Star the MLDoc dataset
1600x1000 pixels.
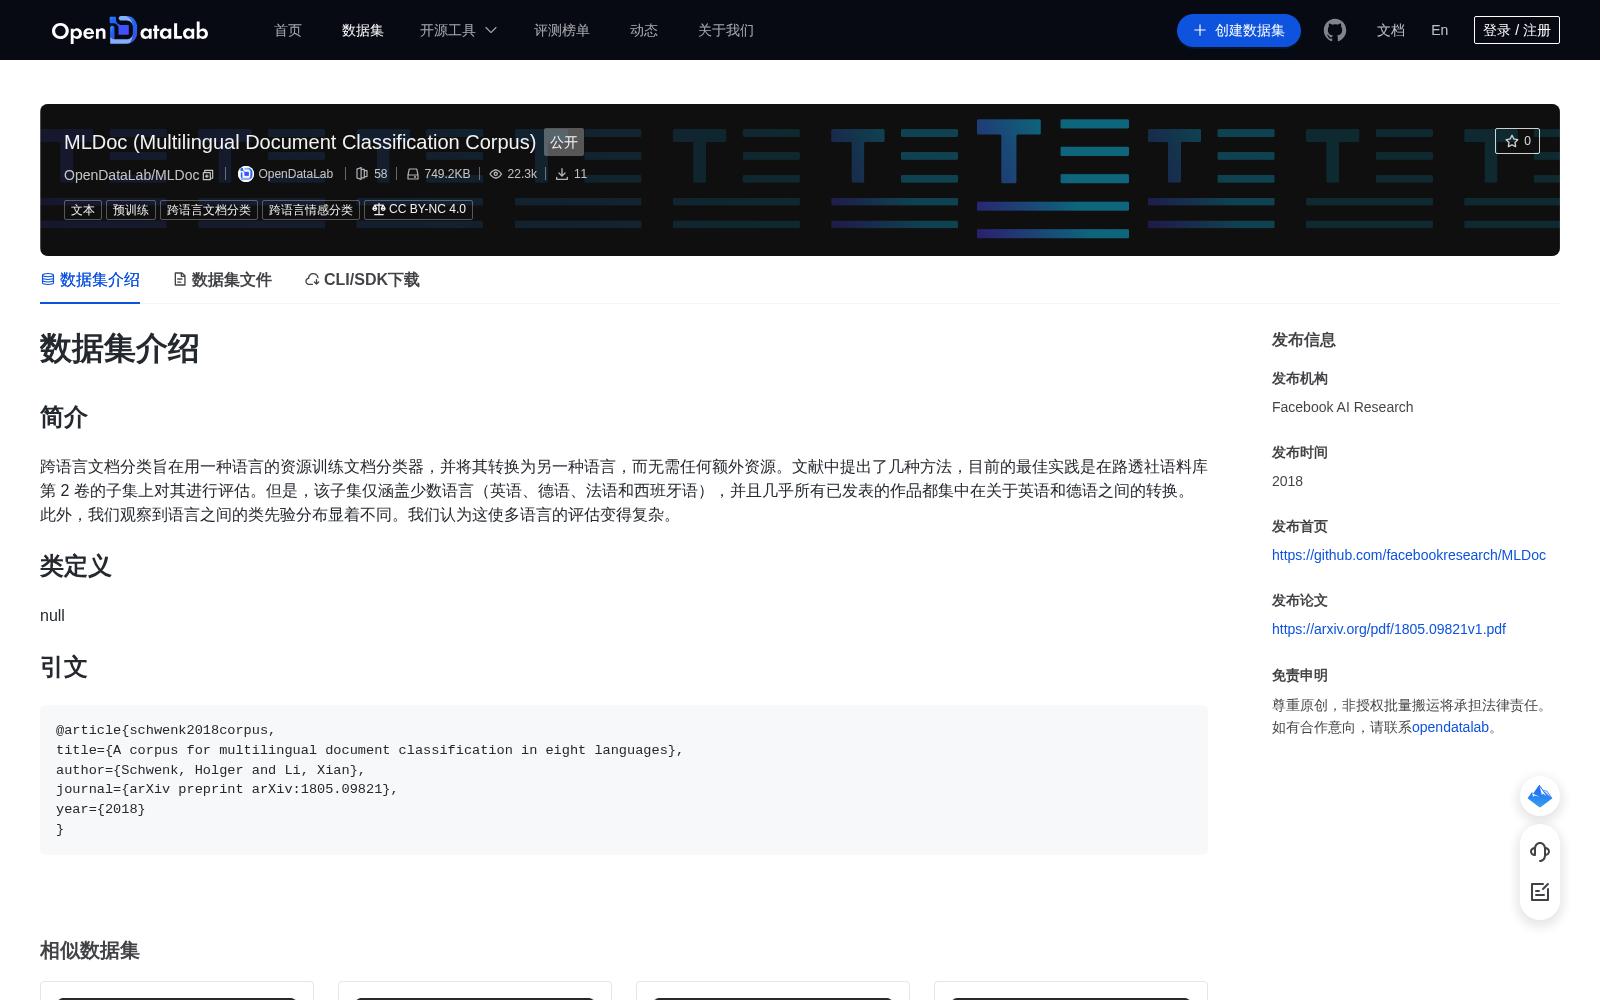point(1517,141)
